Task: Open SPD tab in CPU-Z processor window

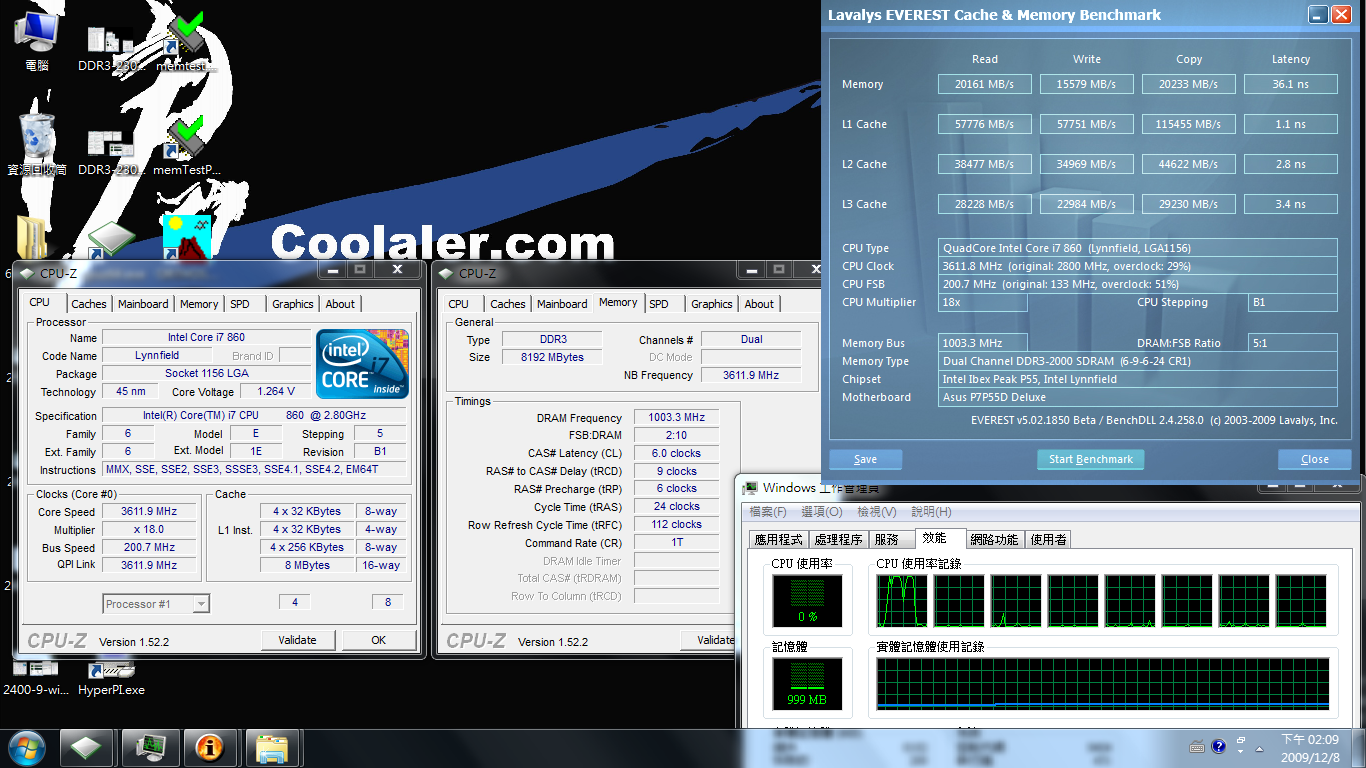Action: click(x=240, y=304)
